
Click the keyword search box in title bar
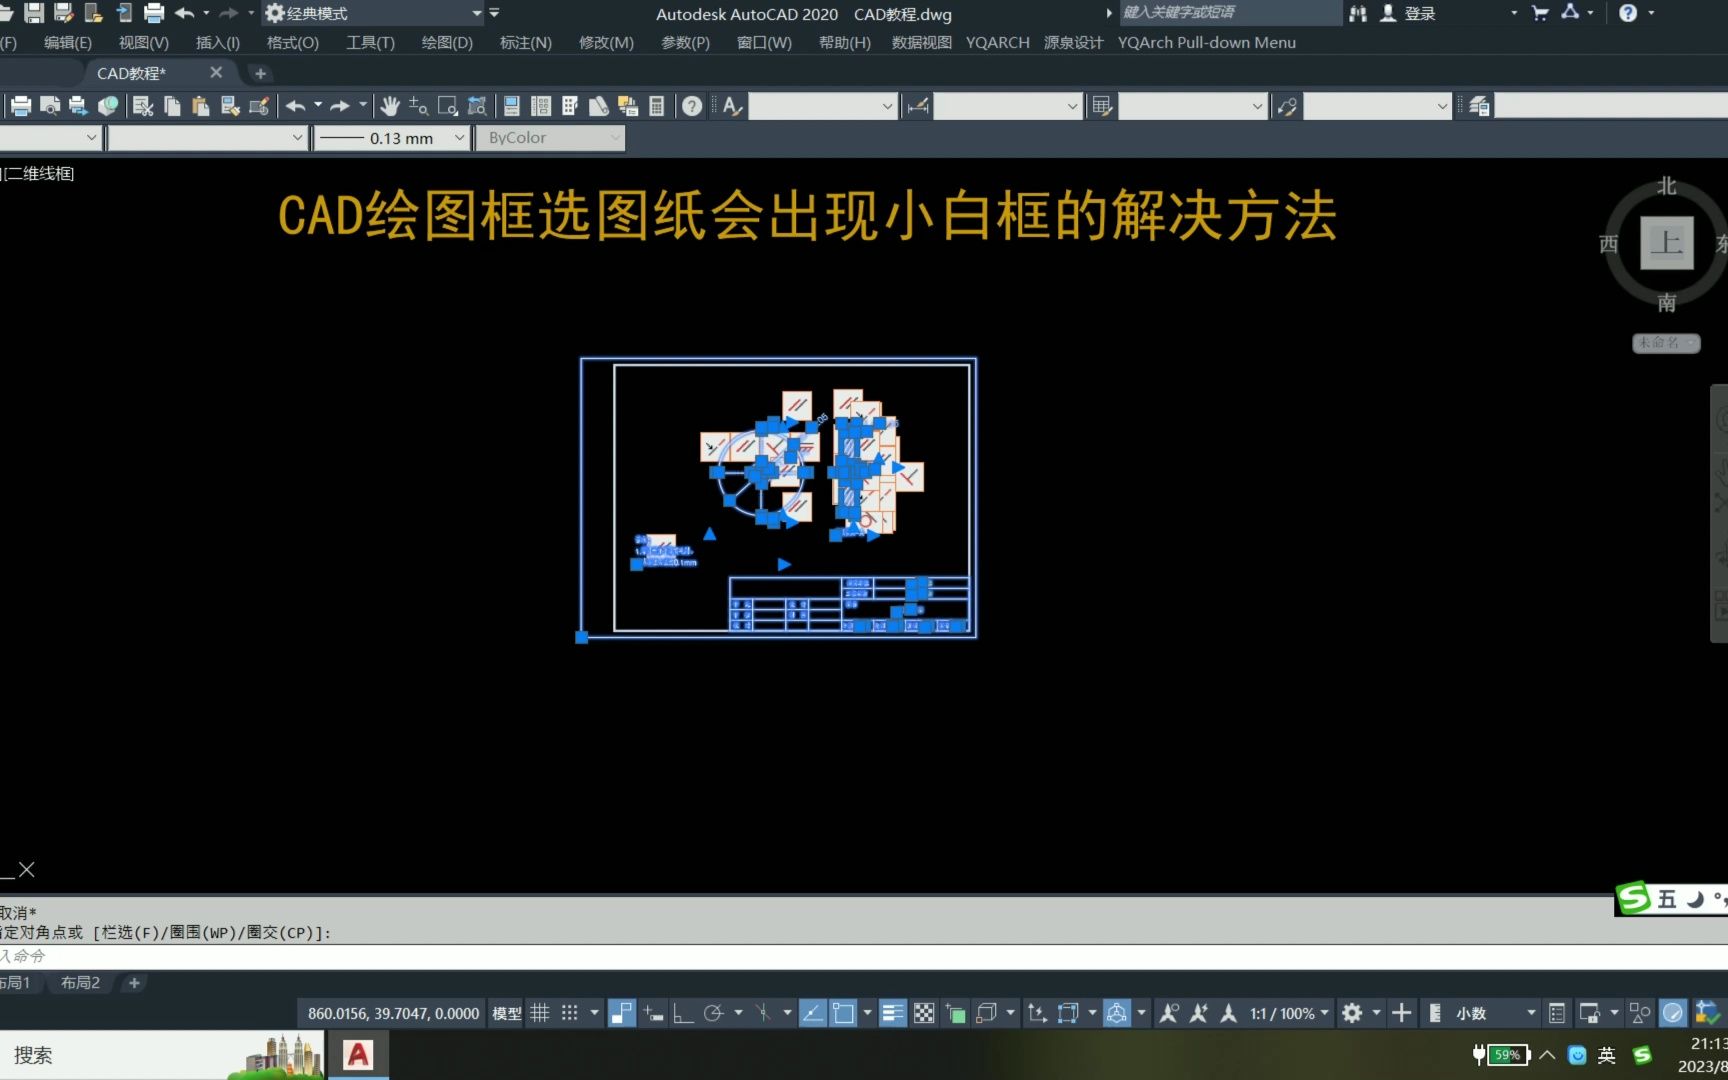click(x=1230, y=13)
